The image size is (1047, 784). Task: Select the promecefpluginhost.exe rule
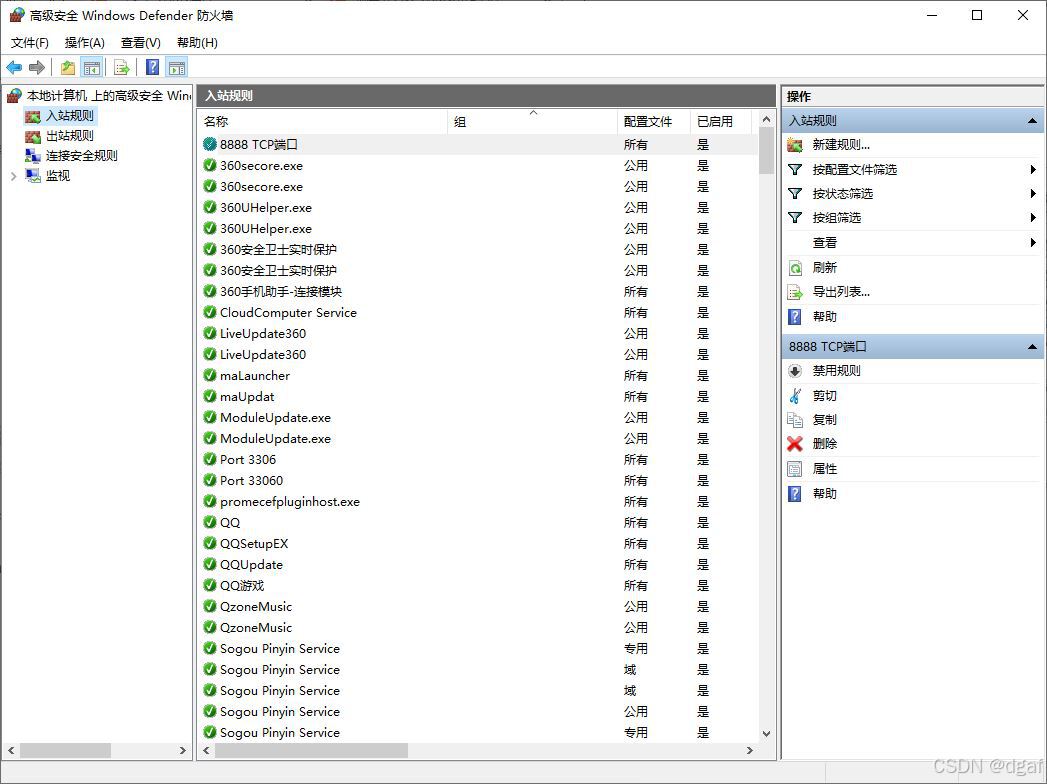(x=478, y=502)
